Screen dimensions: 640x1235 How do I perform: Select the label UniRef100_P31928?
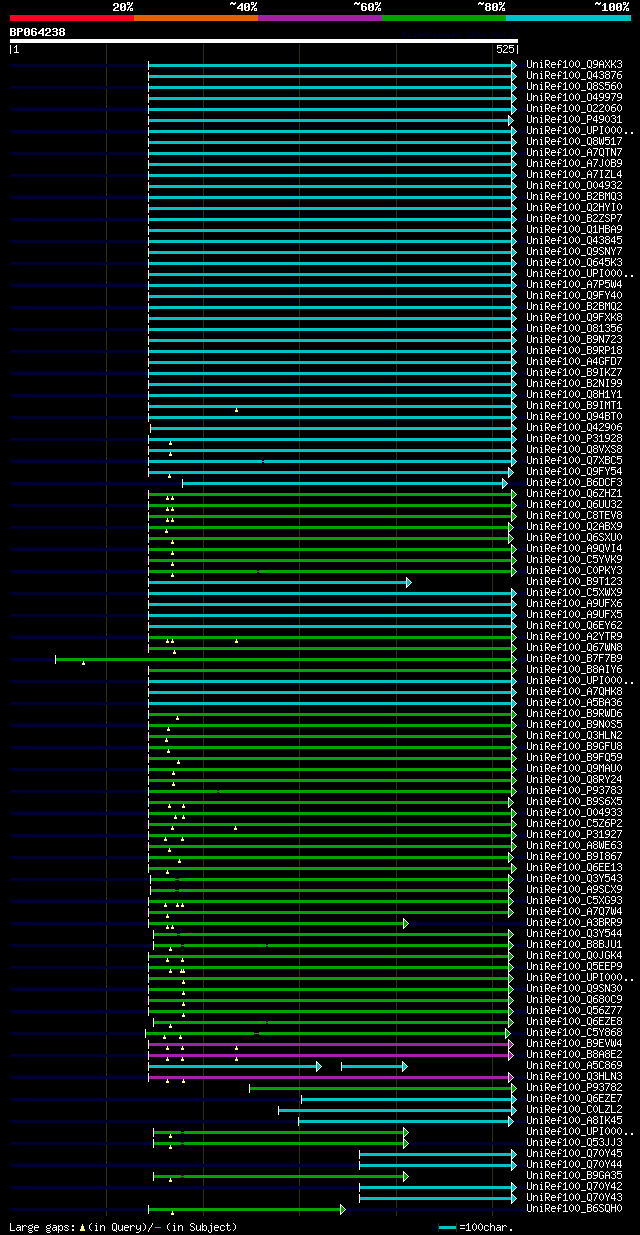tap(574, 439)
